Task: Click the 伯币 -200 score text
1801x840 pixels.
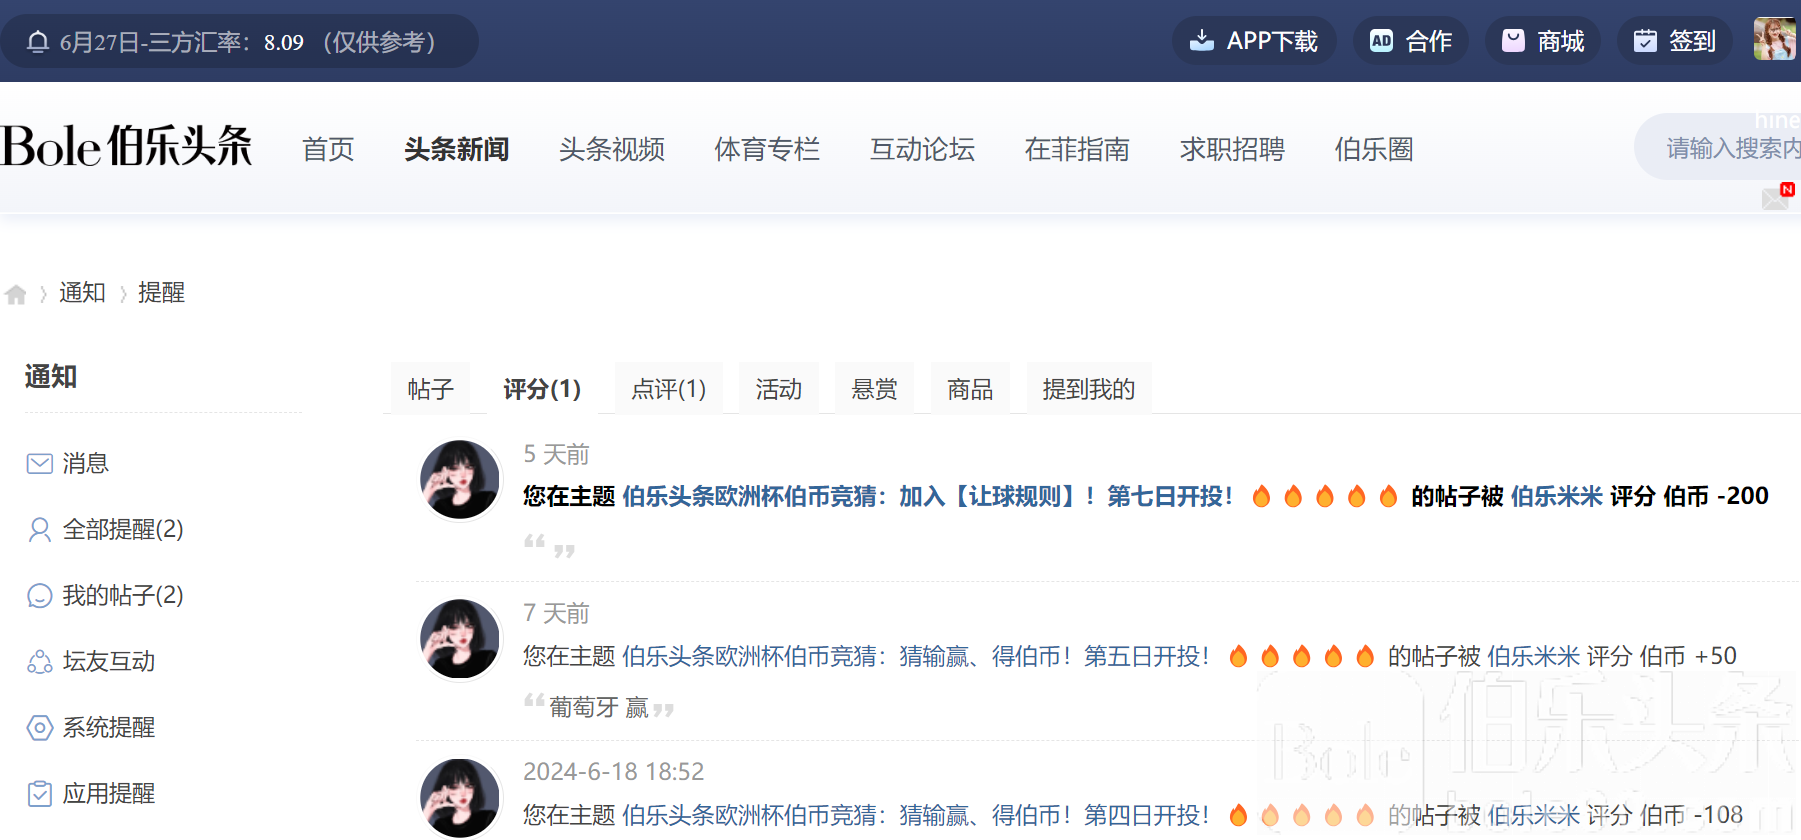Action: point(1716,496)
